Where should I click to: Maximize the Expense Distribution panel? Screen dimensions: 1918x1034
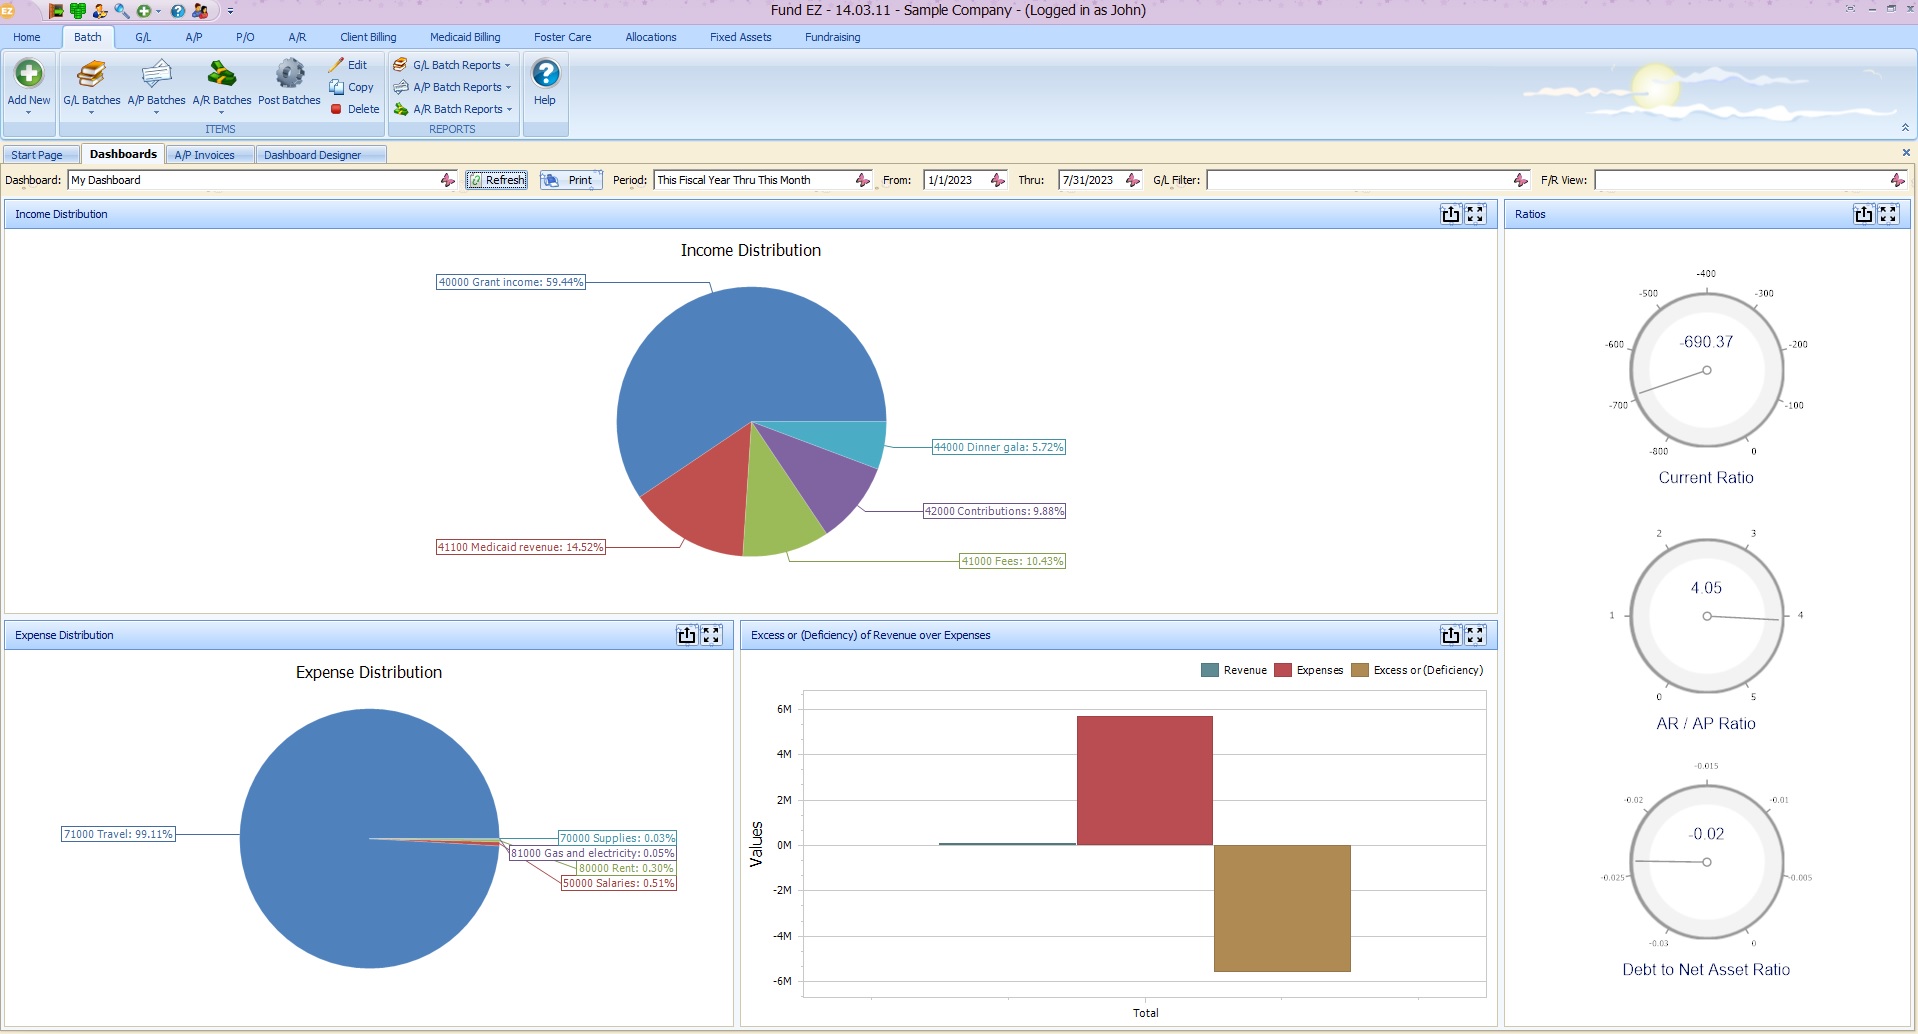(x=711, y=634)
